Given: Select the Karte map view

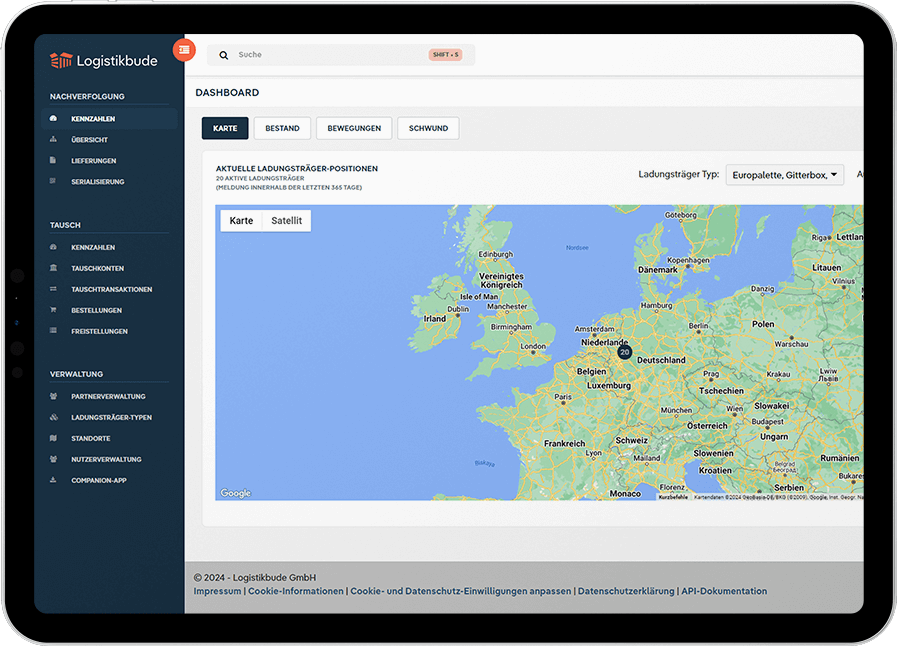Looking at the screenshot, I should tap(241, 221).
